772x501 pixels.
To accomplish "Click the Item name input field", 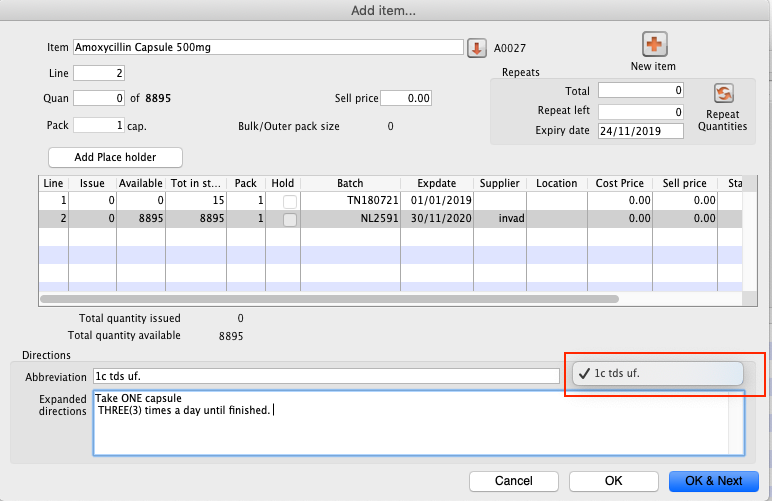I will (x=266, y=47).
